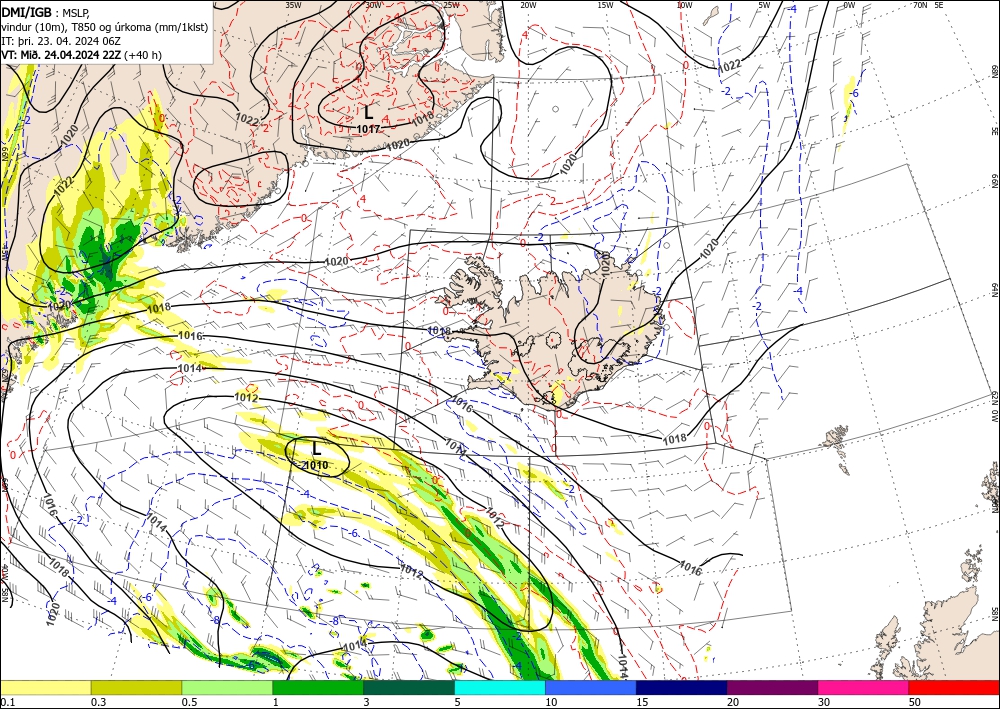Select the 1010 pressure value under the southern low
The image size is (1000, 709).
[x=316, y=465]
